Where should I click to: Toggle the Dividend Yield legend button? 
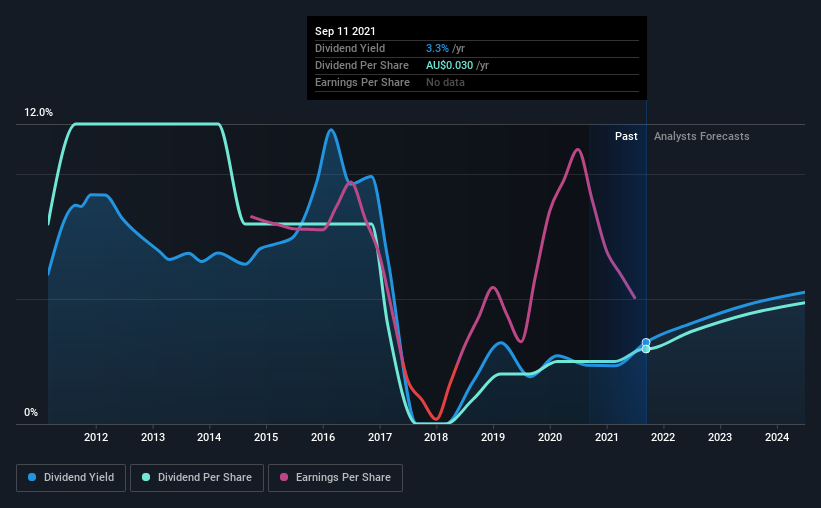tap(71, 478)
